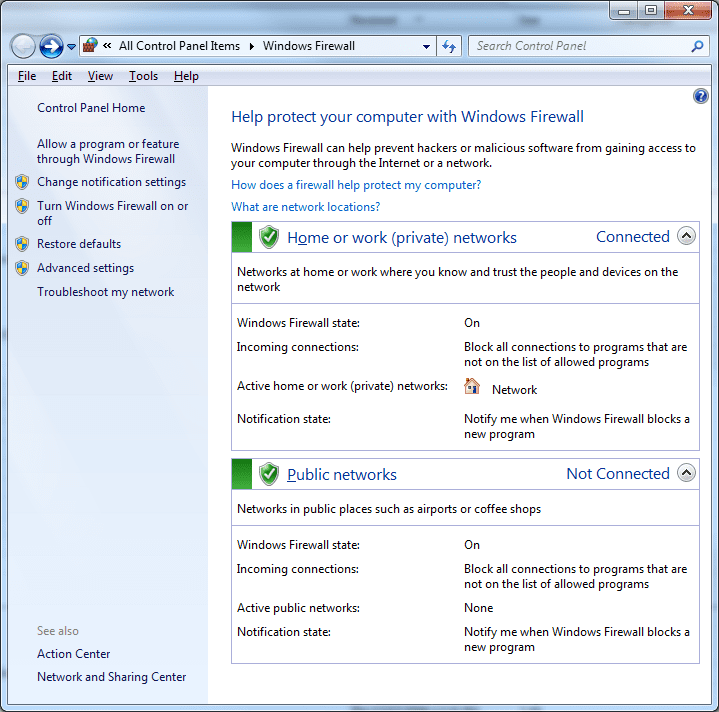Click the house icon beside Network
This screenshot has width=719, height=712.
tap(472, 386)
